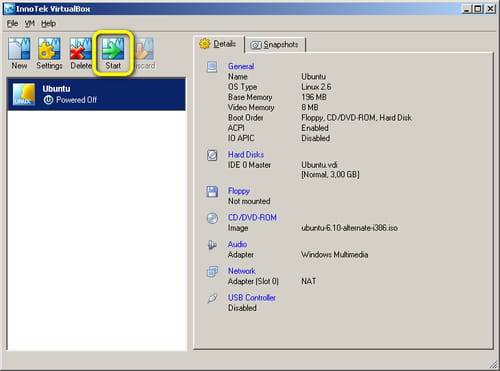Open the Help menu
This screenshot has width=500, height=371.
pos(49,24)
